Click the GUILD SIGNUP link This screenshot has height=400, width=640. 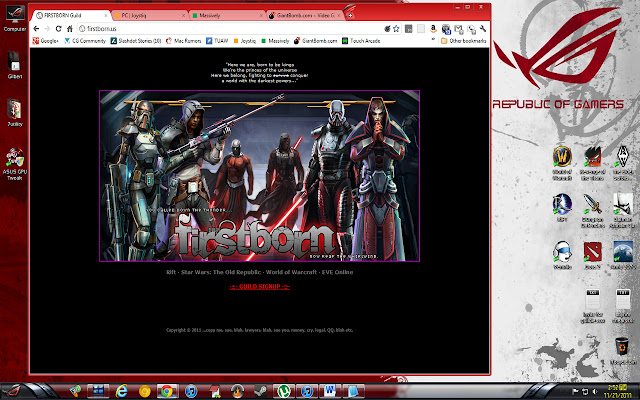261,286
